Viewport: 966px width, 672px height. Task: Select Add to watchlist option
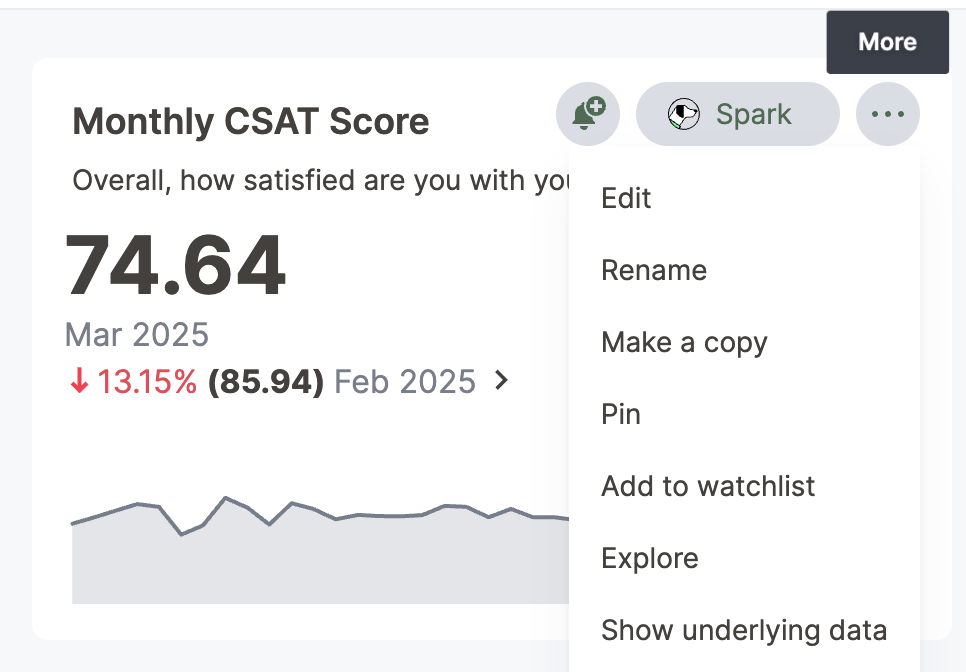pos(708,486)
